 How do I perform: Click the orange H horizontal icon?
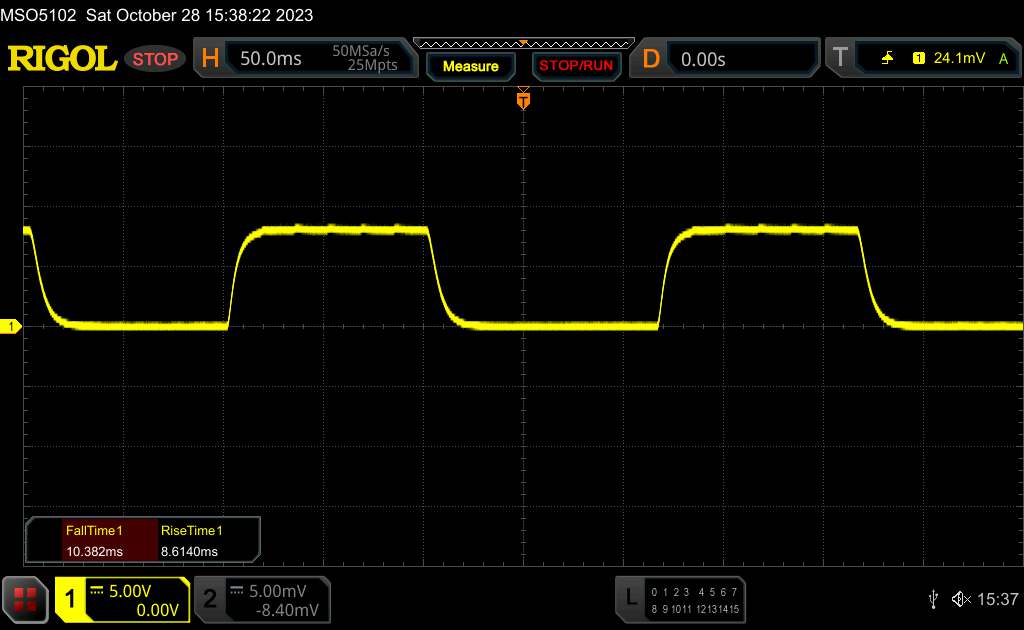210,59
